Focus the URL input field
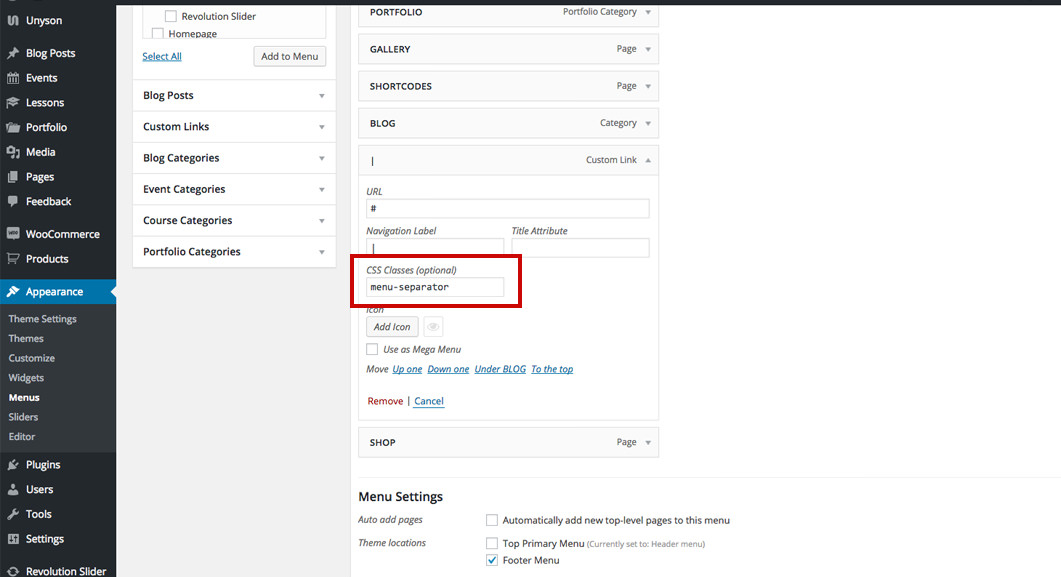Viewport: 1061px width, 577px height. [507, 208]
